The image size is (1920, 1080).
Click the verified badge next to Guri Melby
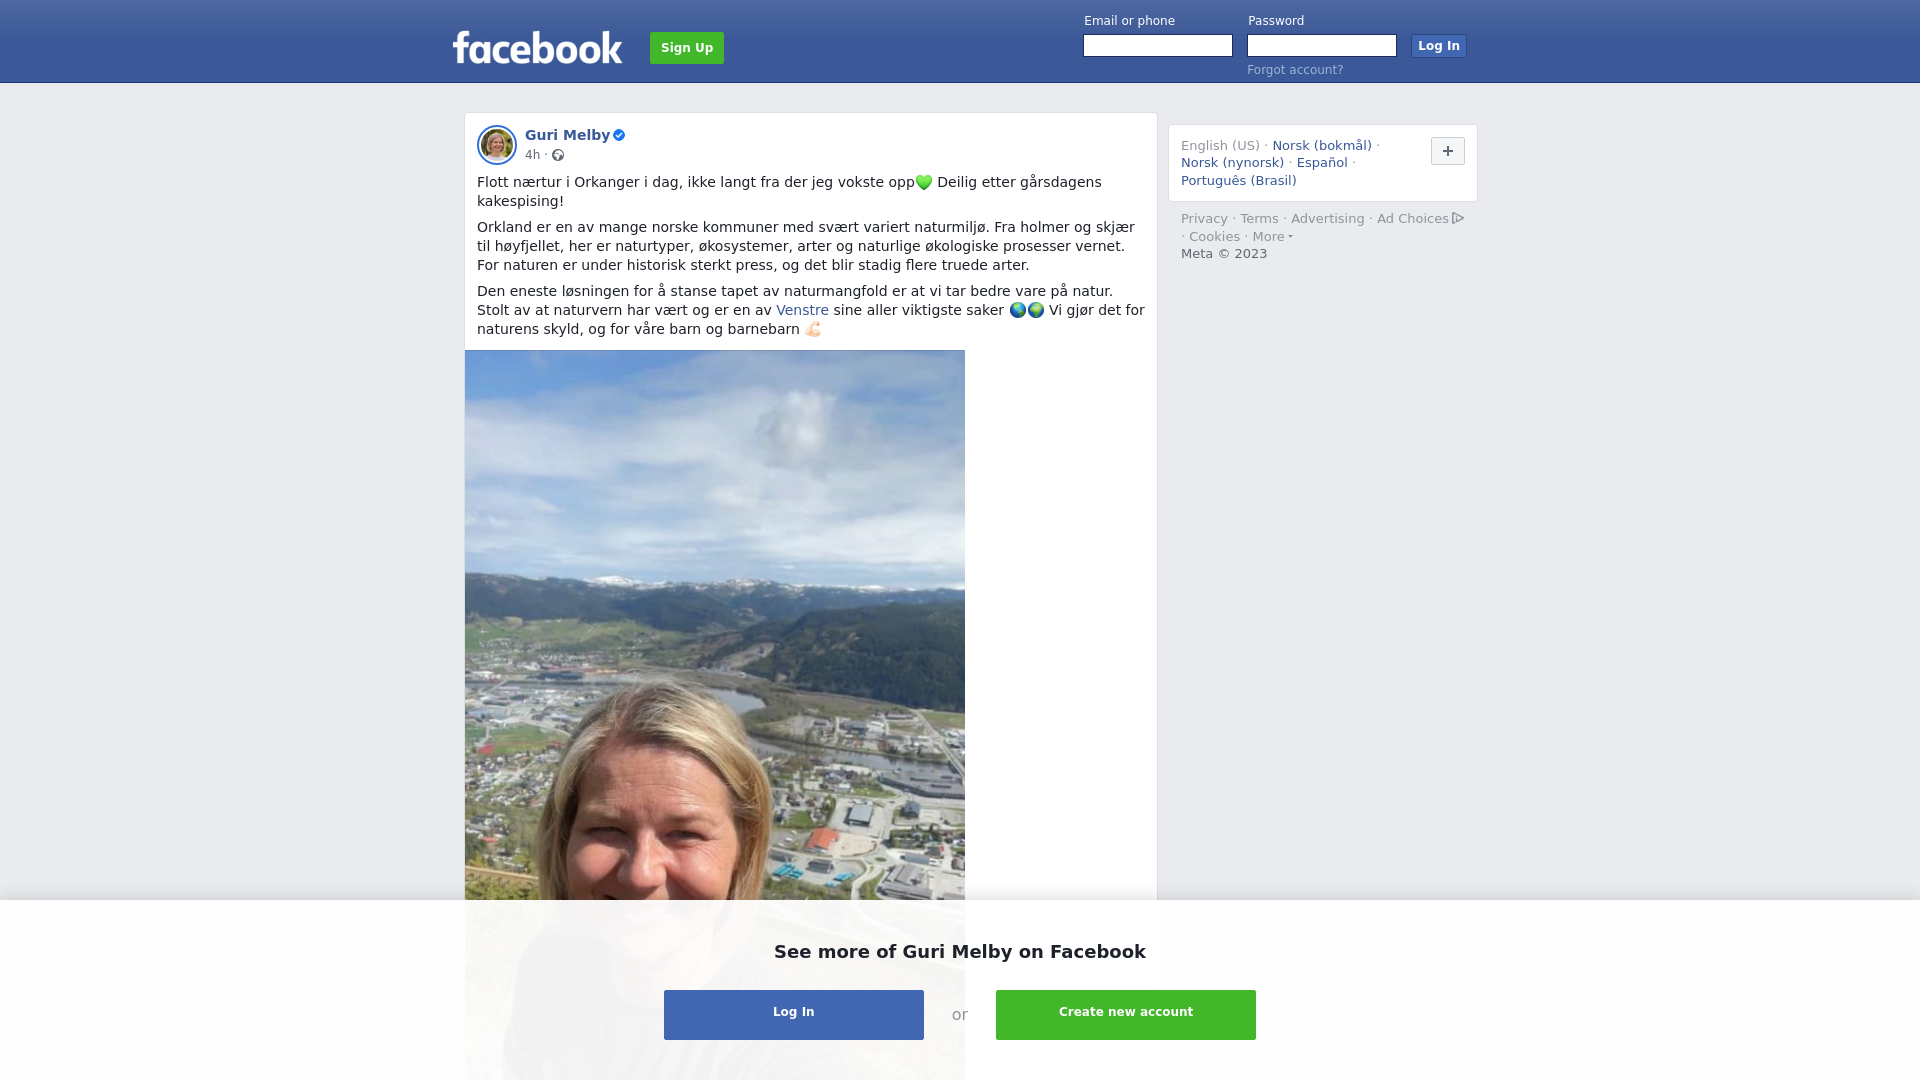pyautogui.click(x=619, y=135)
